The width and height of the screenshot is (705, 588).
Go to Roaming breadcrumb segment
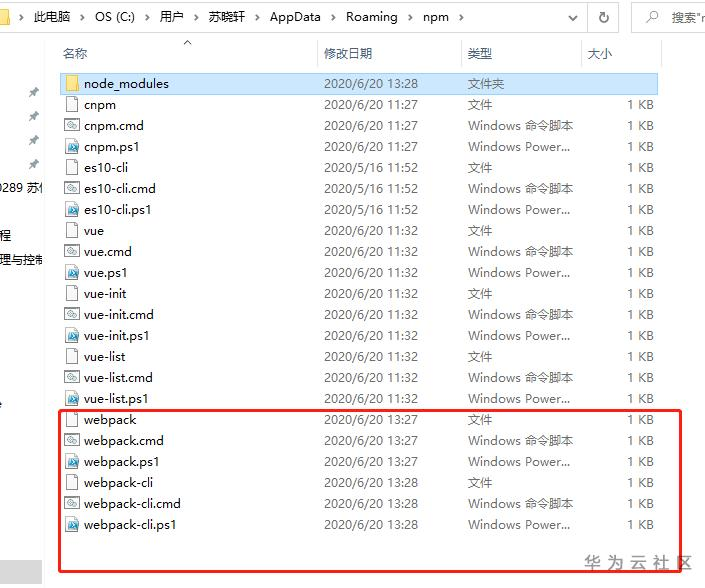371,17
